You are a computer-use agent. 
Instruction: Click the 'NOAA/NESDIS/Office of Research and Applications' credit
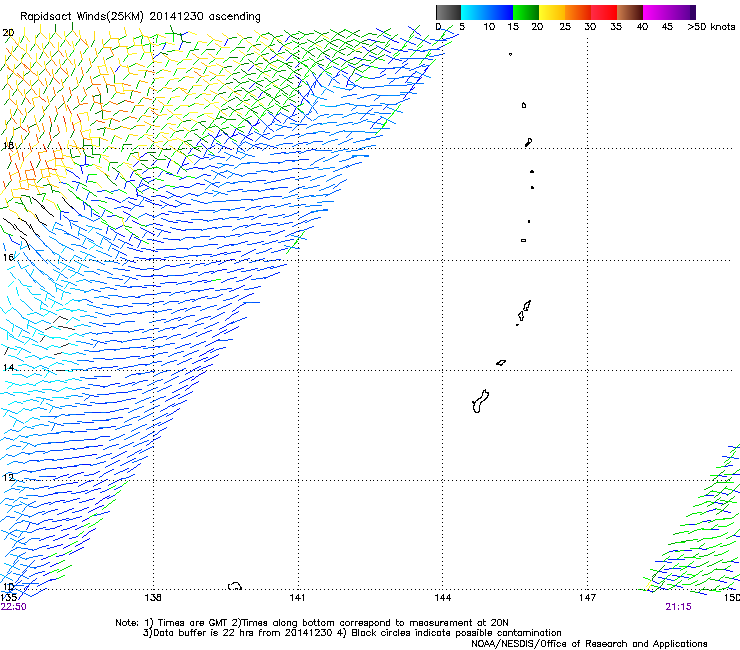click(x=589, y=643)
